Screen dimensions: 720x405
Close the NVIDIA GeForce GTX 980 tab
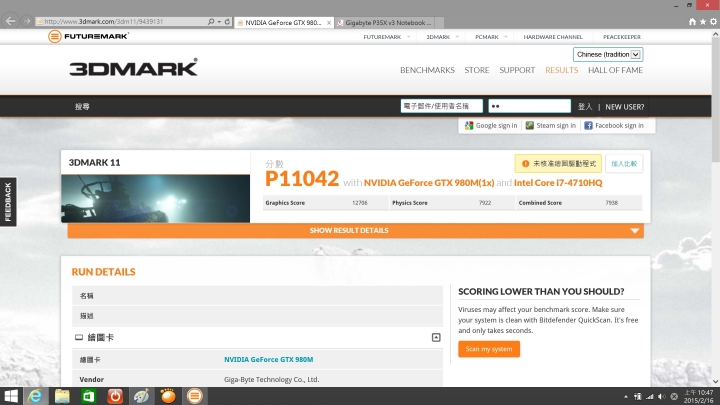pyautogui.click(x=329, y=22)
